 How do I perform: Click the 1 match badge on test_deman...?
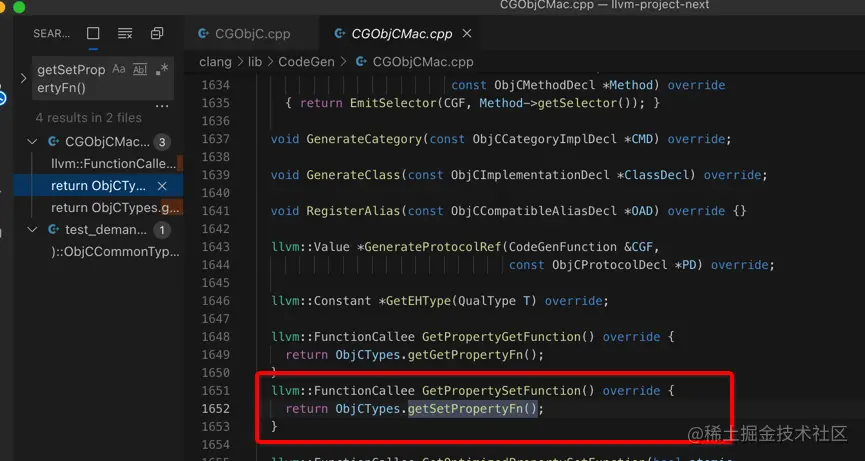tap(162, 230)
